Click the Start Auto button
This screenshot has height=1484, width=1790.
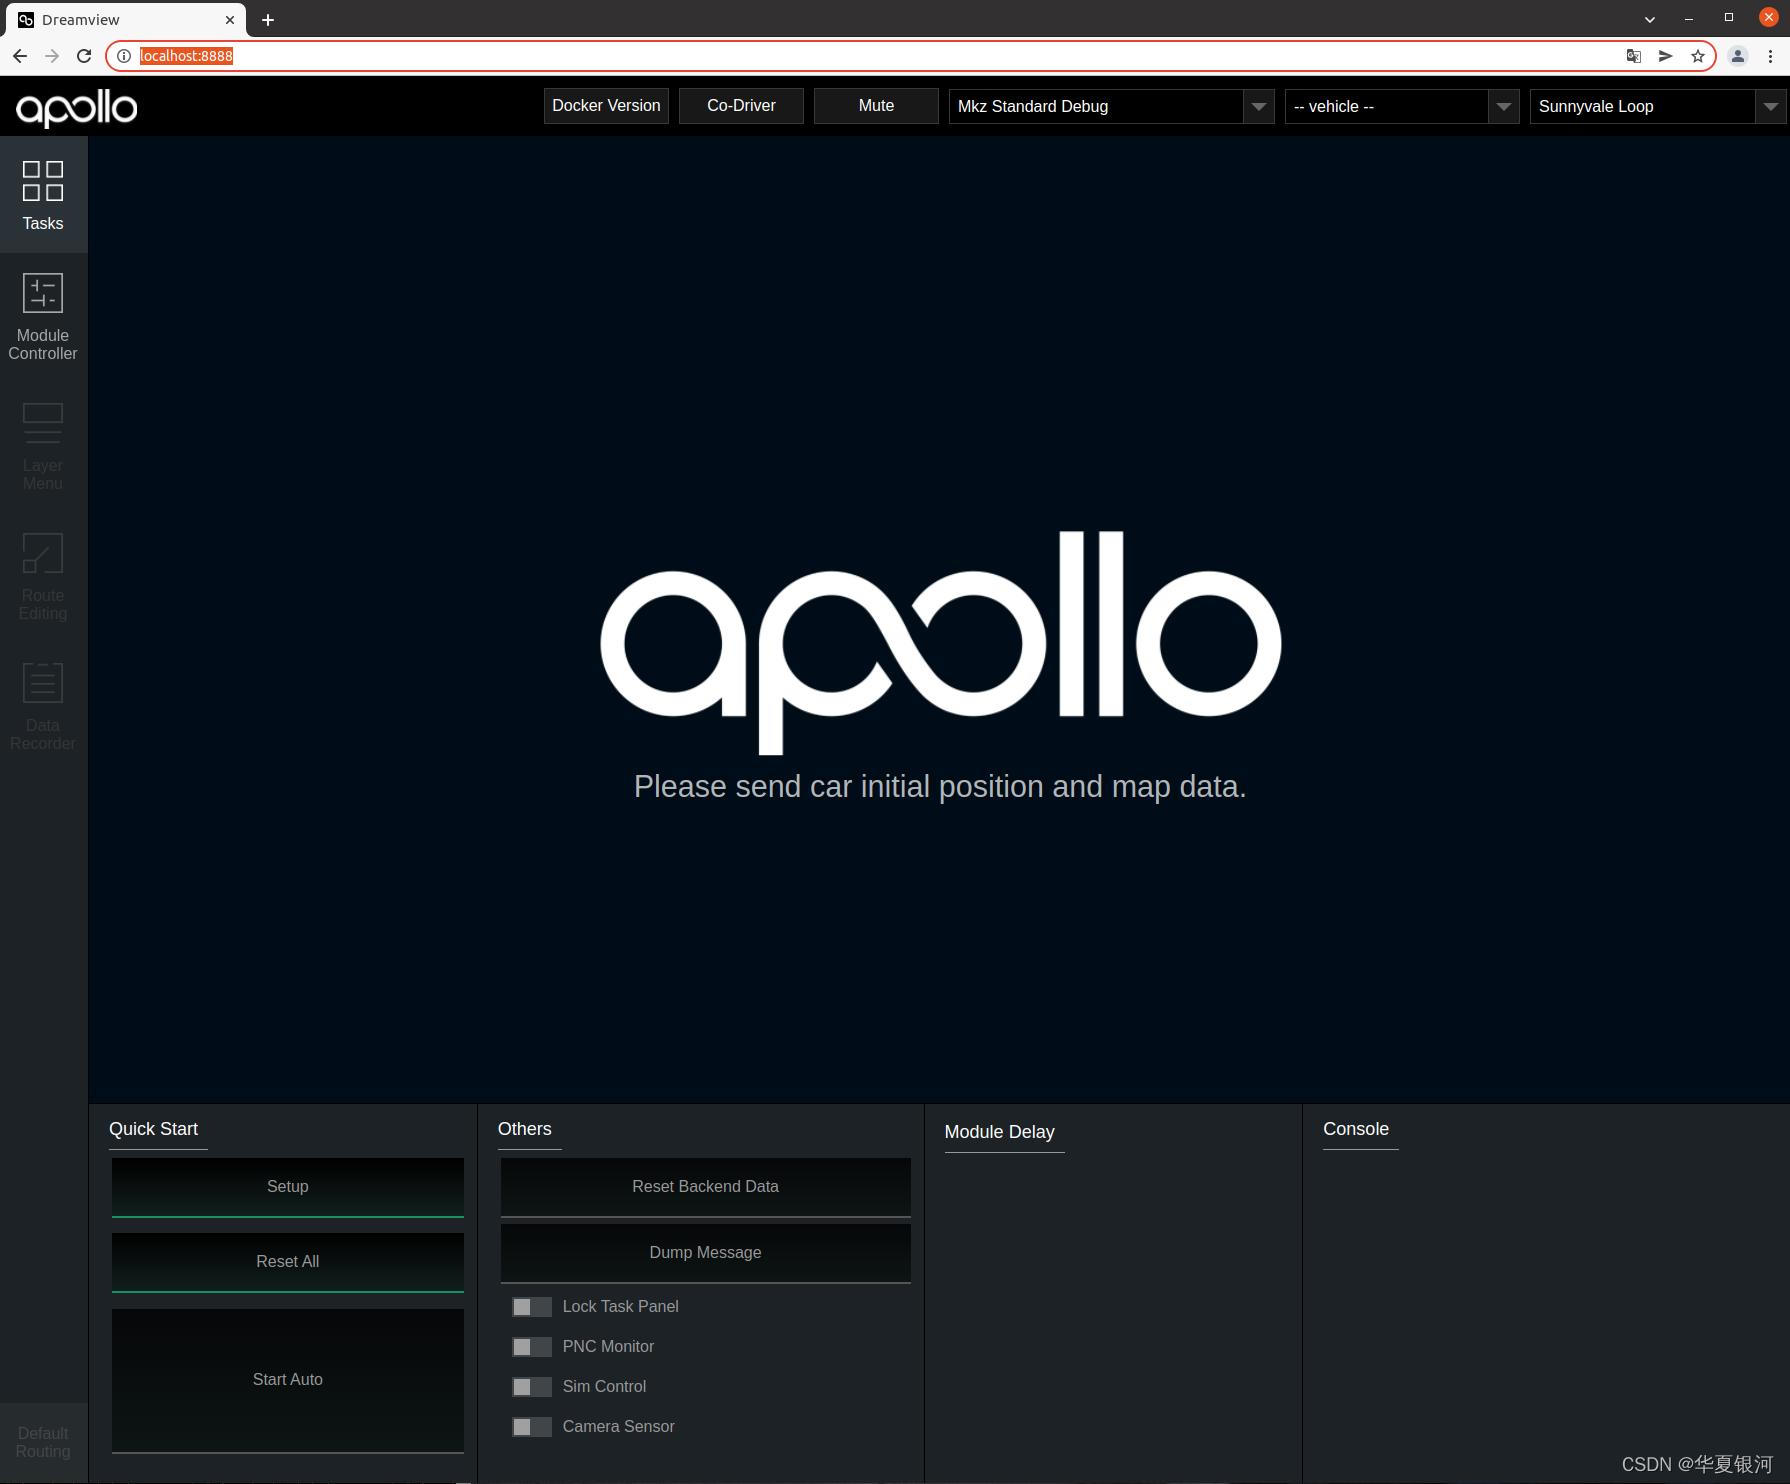click(x=288, y=1380)
